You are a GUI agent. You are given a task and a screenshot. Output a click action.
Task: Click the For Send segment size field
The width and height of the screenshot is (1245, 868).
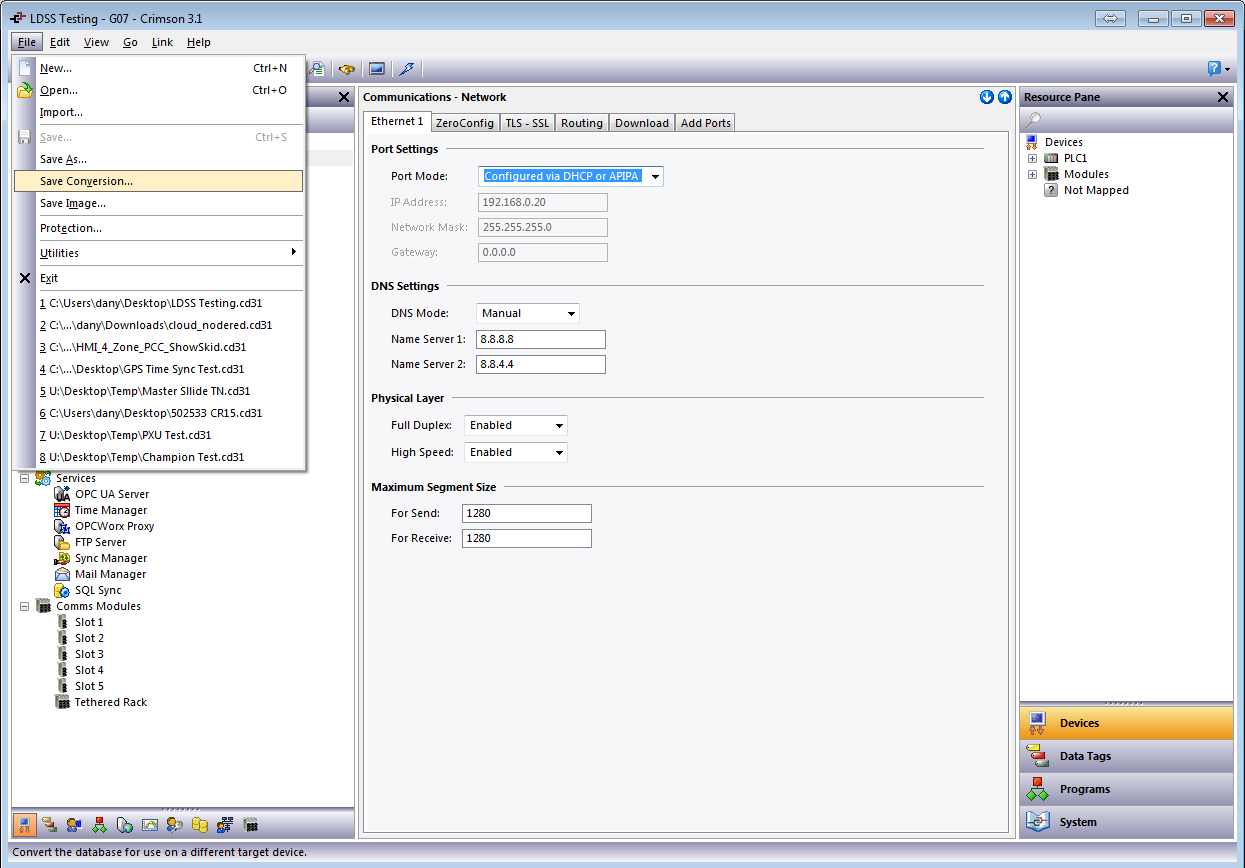(527, 513)
